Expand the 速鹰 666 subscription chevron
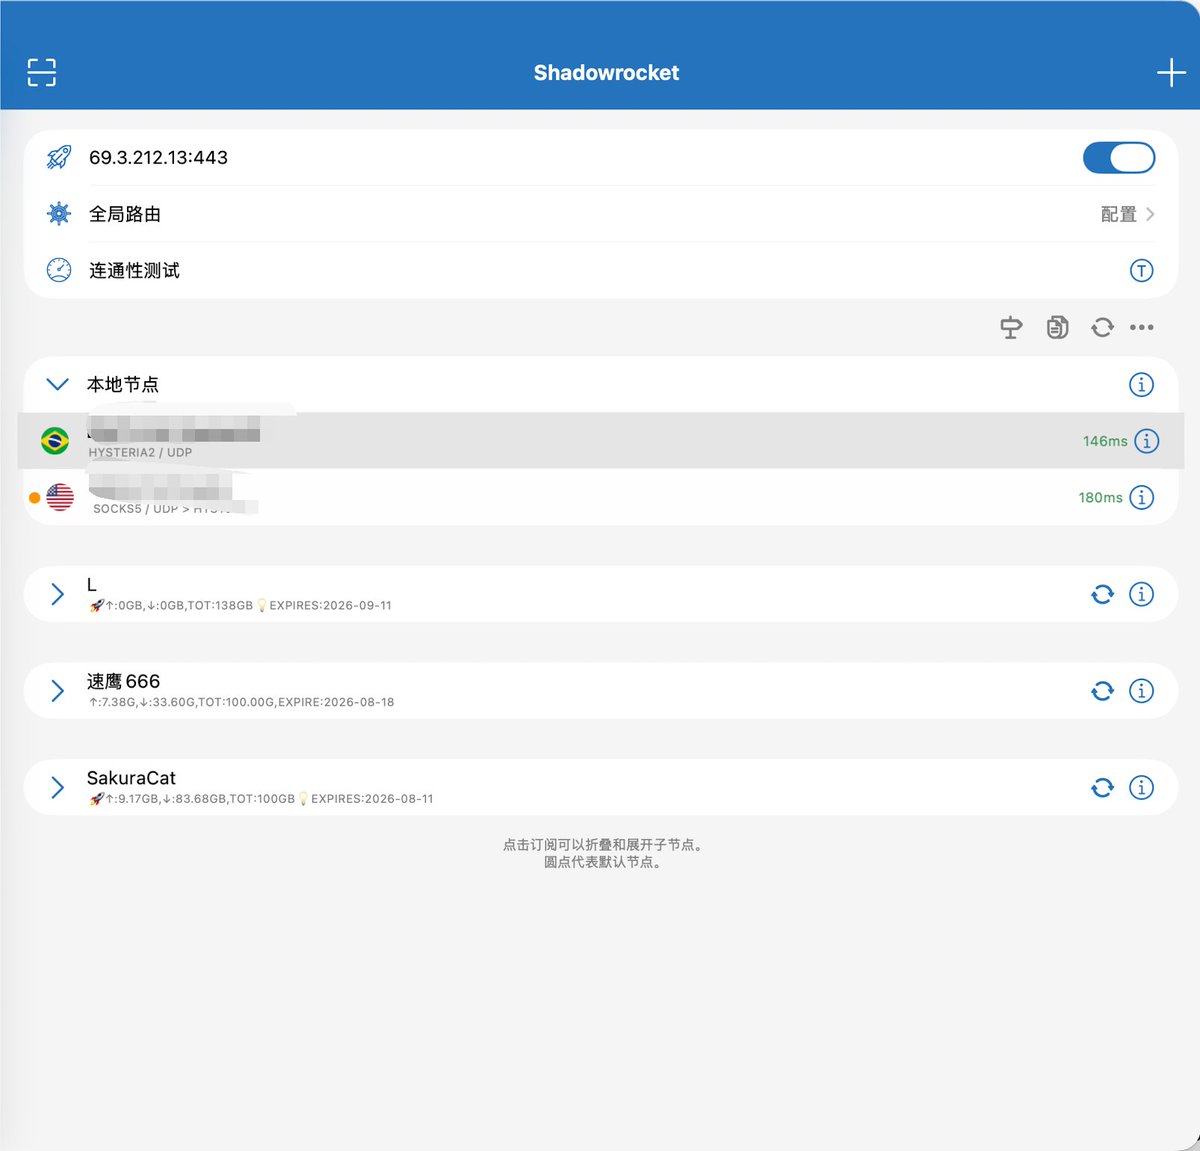This screenshot has width=1200, height=1151. pyautogui.click(x=58, y=691)
